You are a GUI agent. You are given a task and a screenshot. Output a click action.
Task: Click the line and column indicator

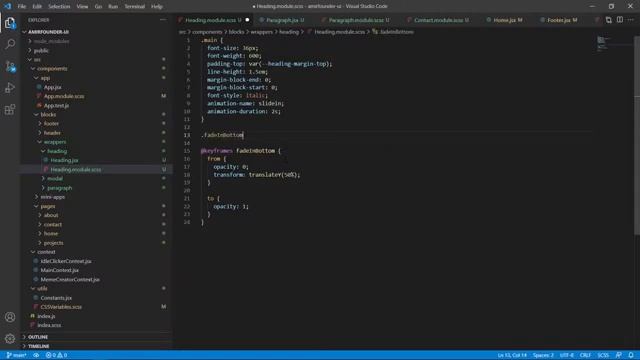[512, 355]
